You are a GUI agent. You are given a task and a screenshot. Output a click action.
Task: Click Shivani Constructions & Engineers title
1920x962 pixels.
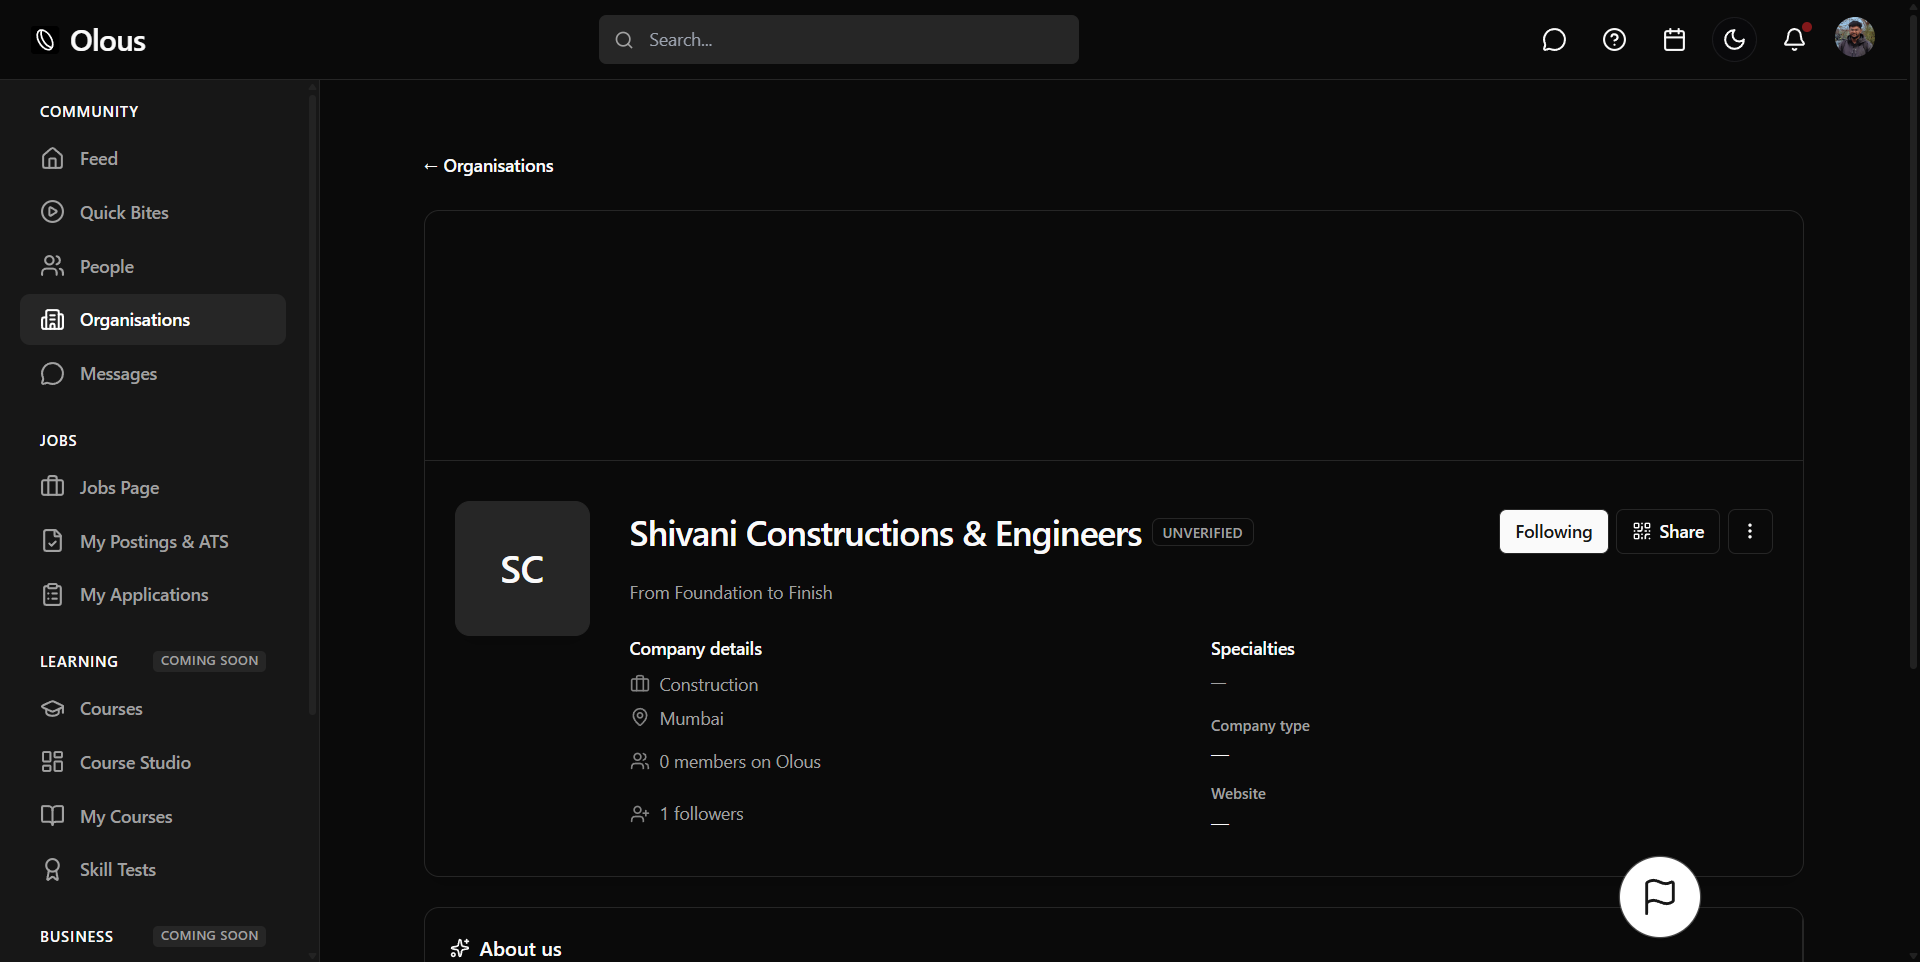tap(885, 534)
